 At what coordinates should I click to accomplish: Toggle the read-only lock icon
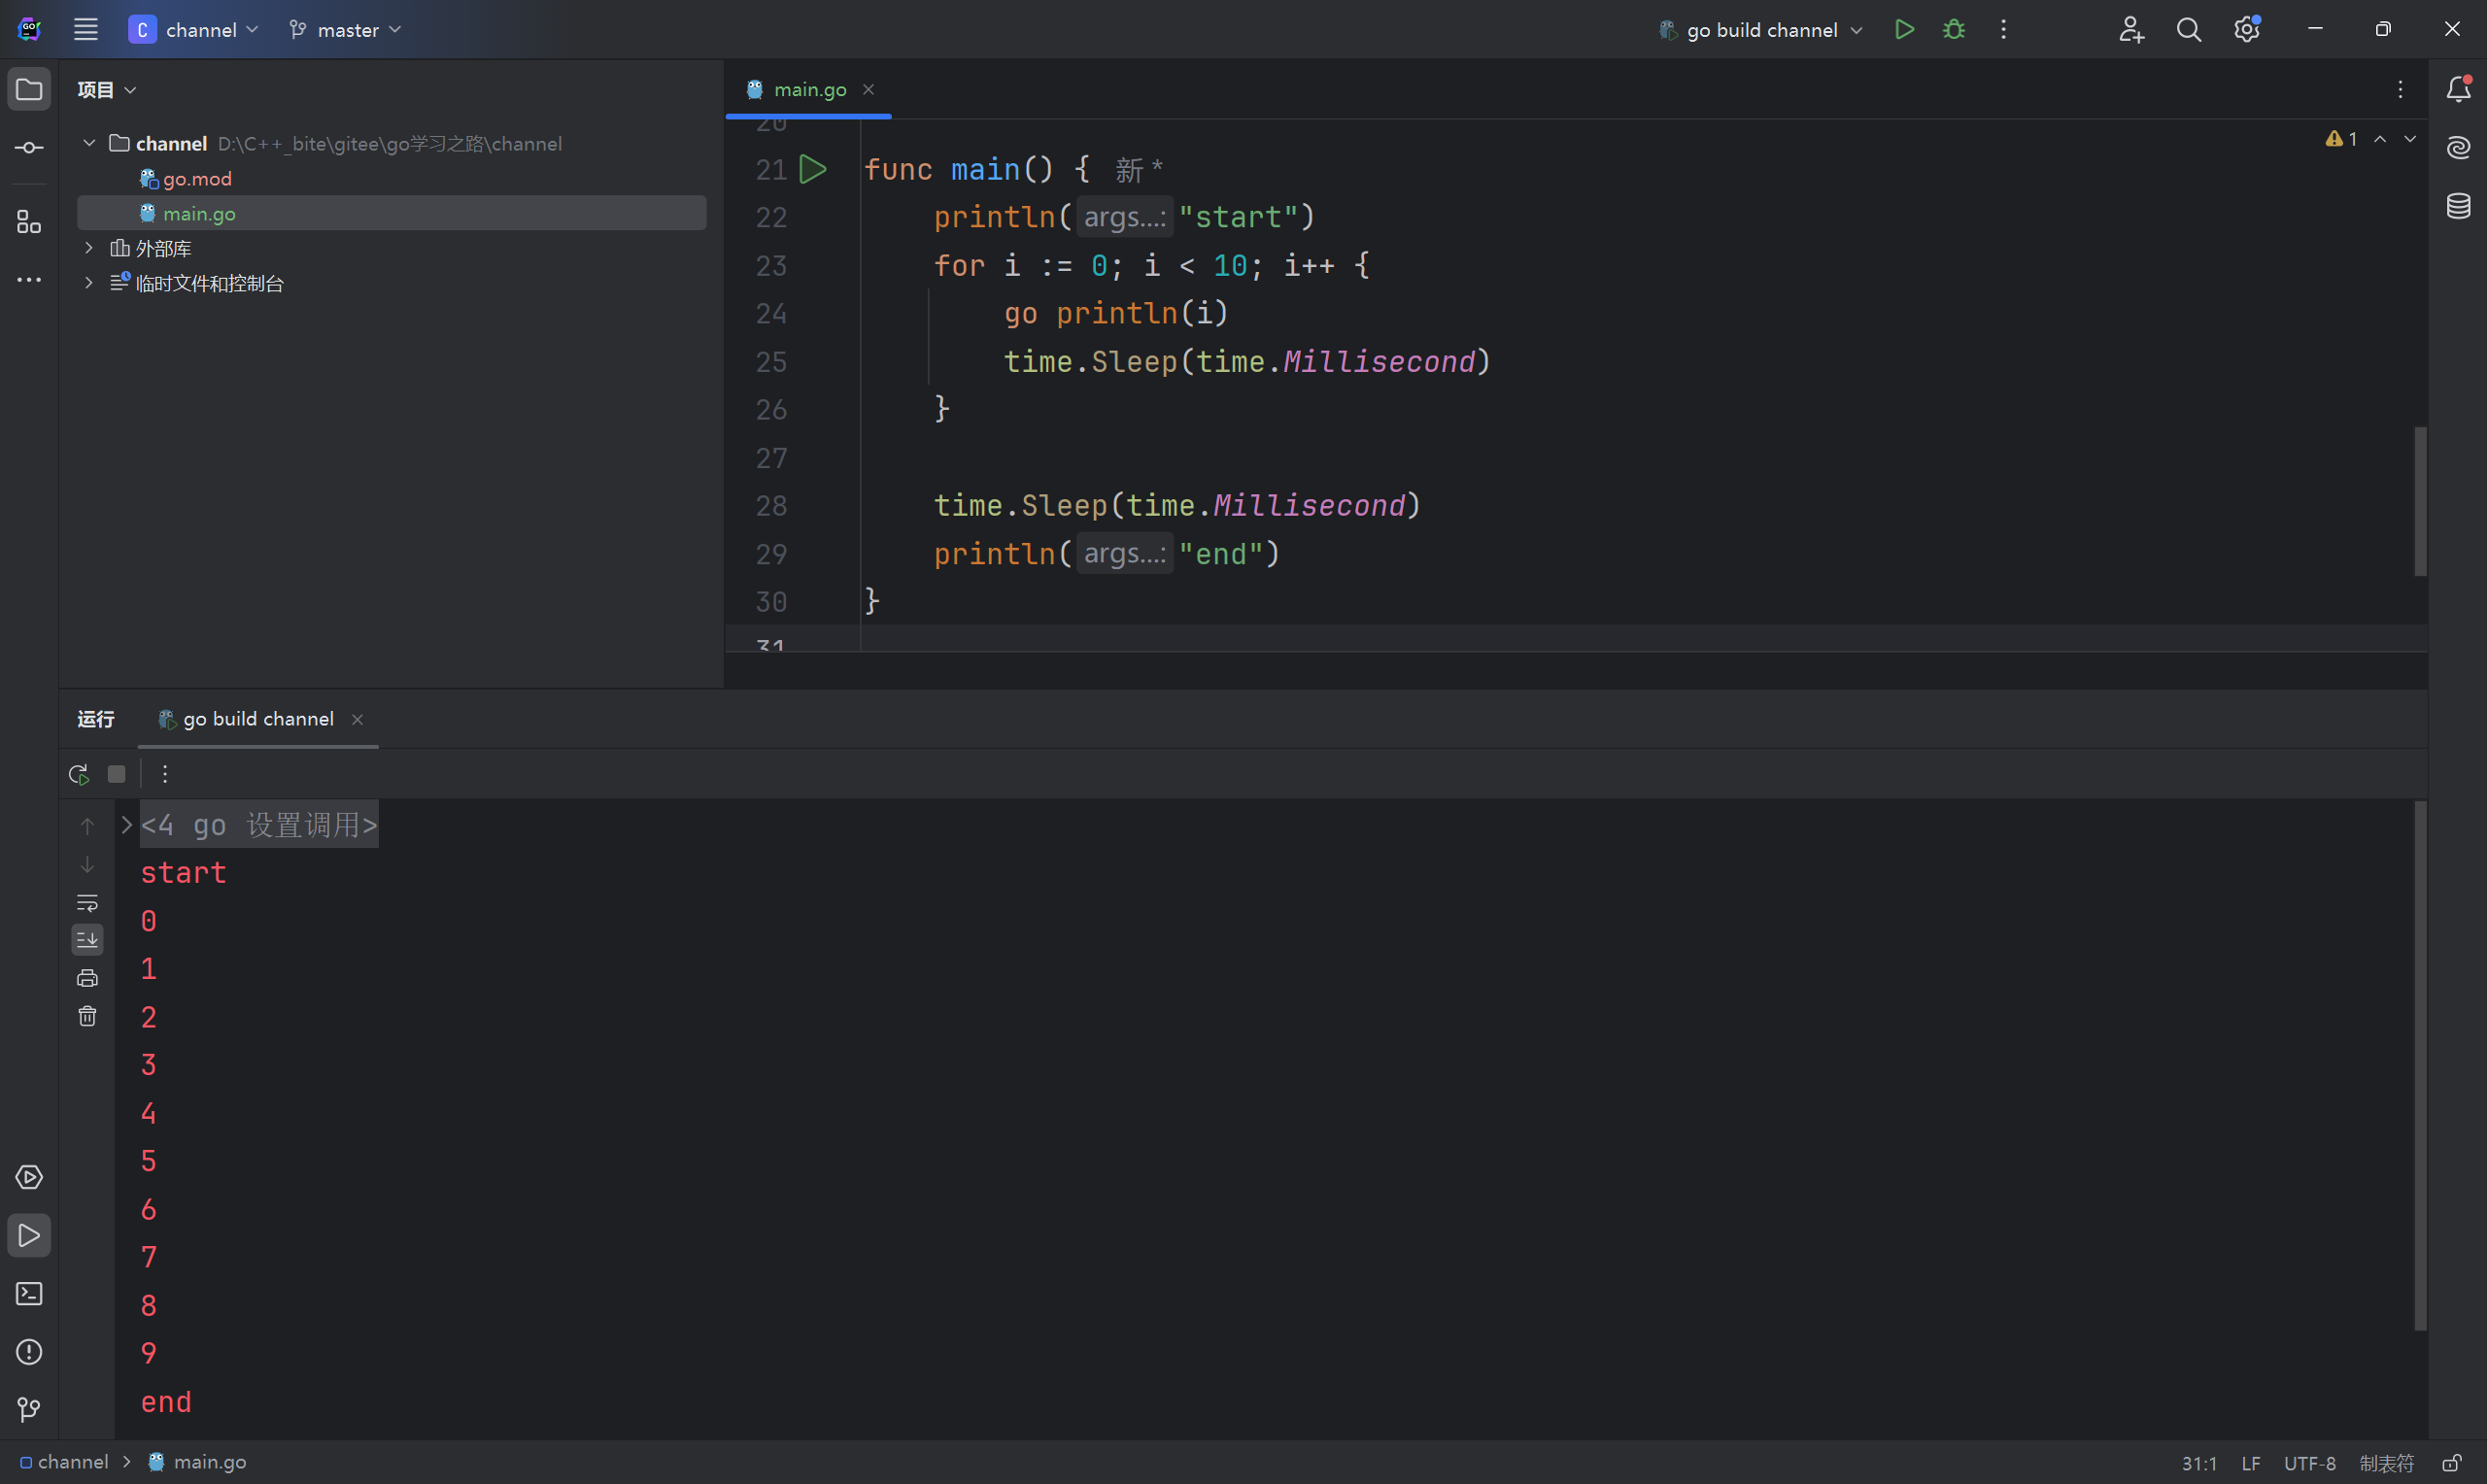point(2452,1463)
